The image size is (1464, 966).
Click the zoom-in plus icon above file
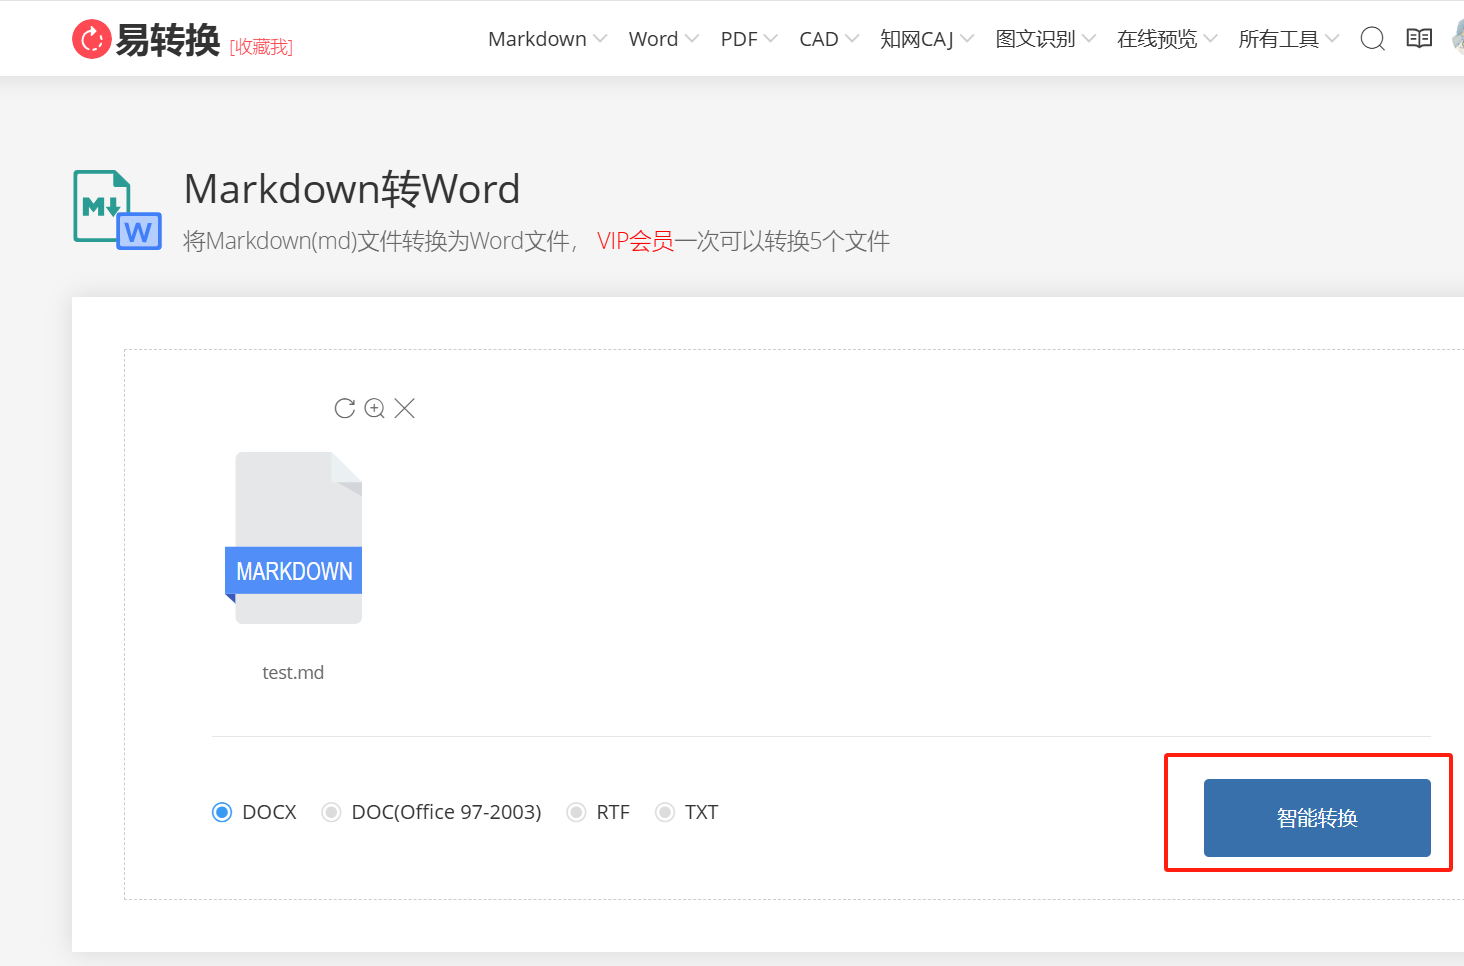click(375, 408)
